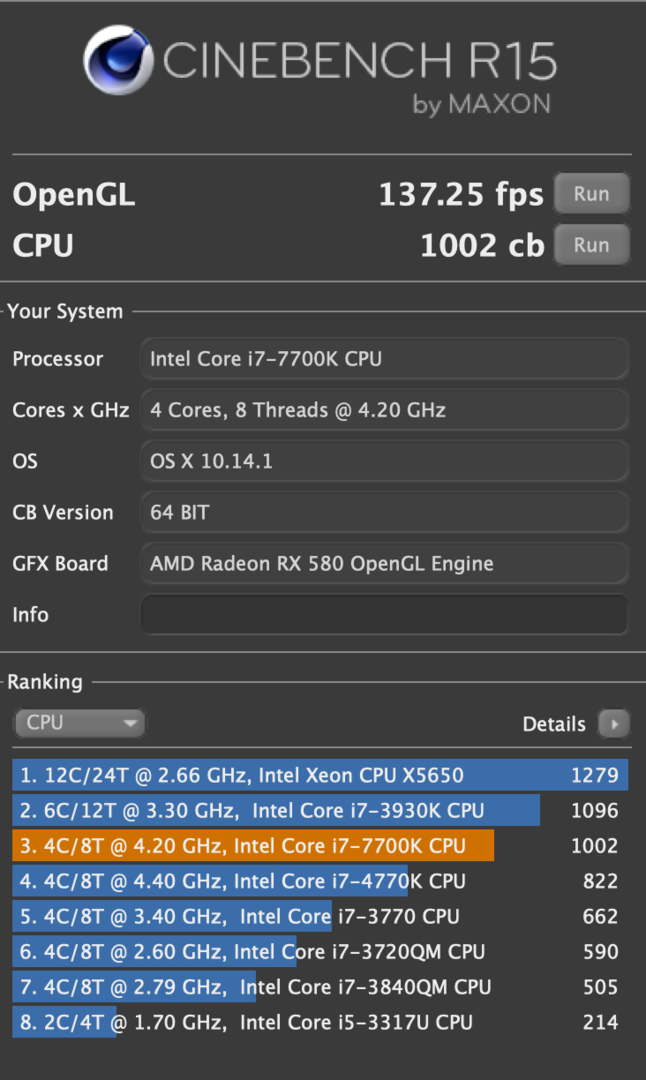Open the CPU ranking type dropdown

click(79, 723)
